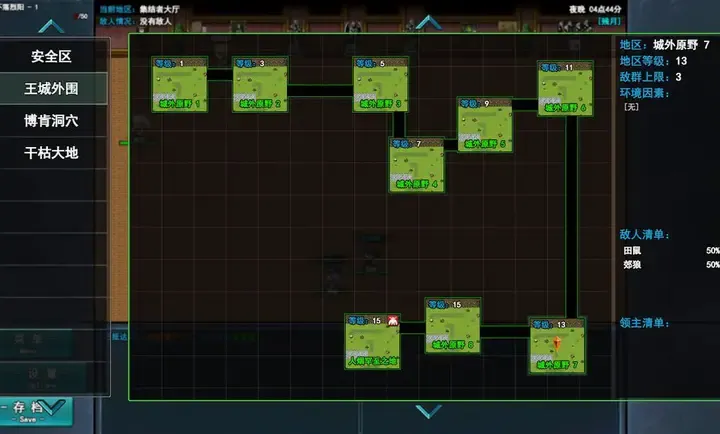Click the orange crystal marker on 城外原野 7

[557, 344]
